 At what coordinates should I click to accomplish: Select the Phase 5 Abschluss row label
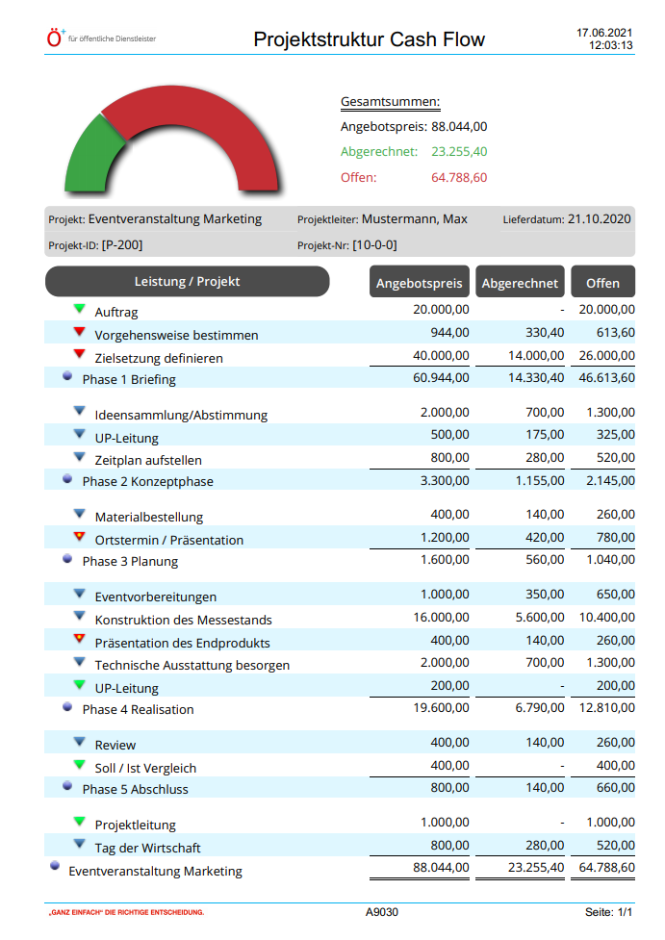(x=135, y=789)
